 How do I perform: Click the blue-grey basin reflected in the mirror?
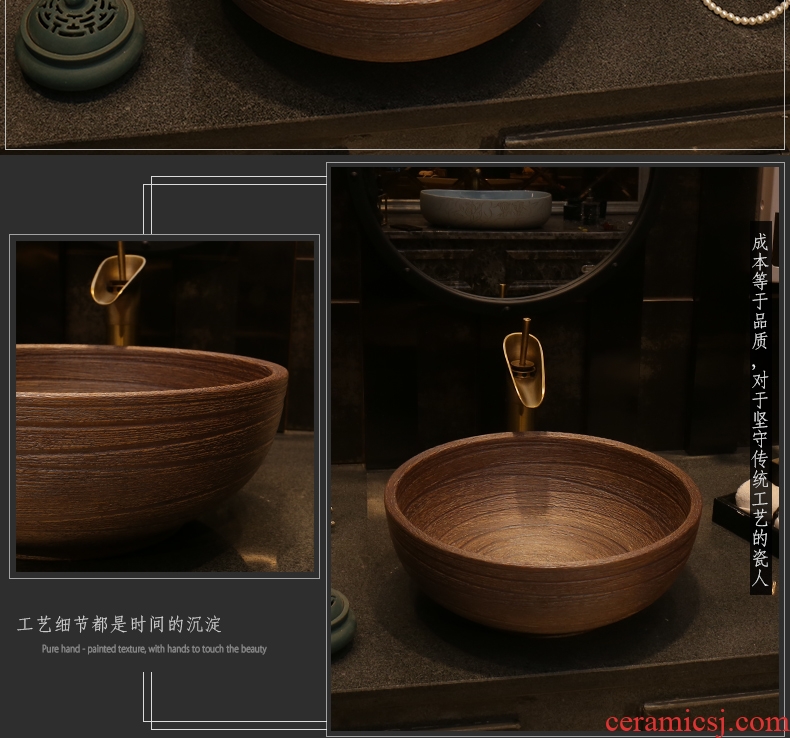pos(485,206)
